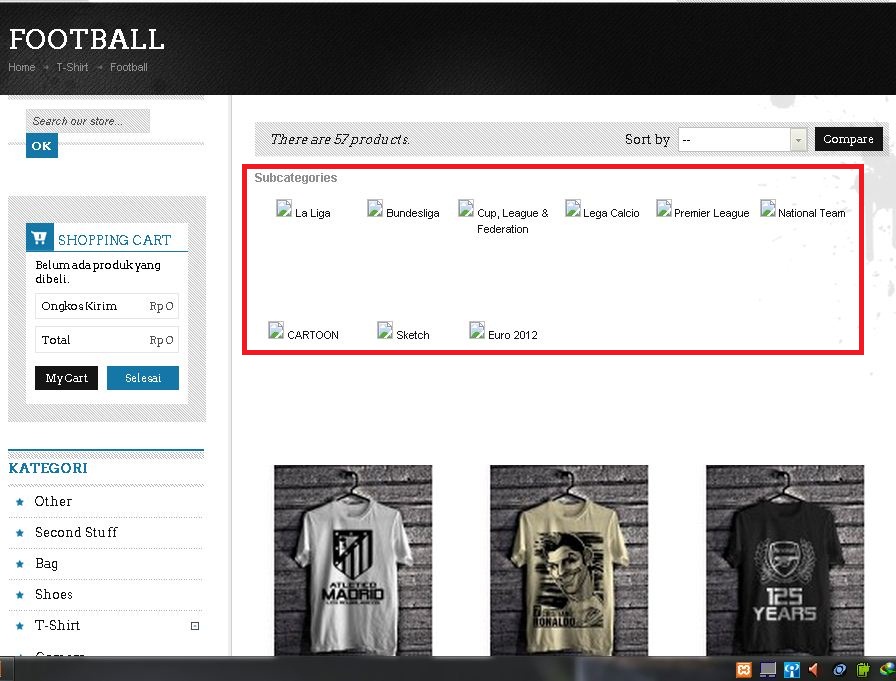Click the Selesai checkout button
896x681 pixels.
coord(143,378)
